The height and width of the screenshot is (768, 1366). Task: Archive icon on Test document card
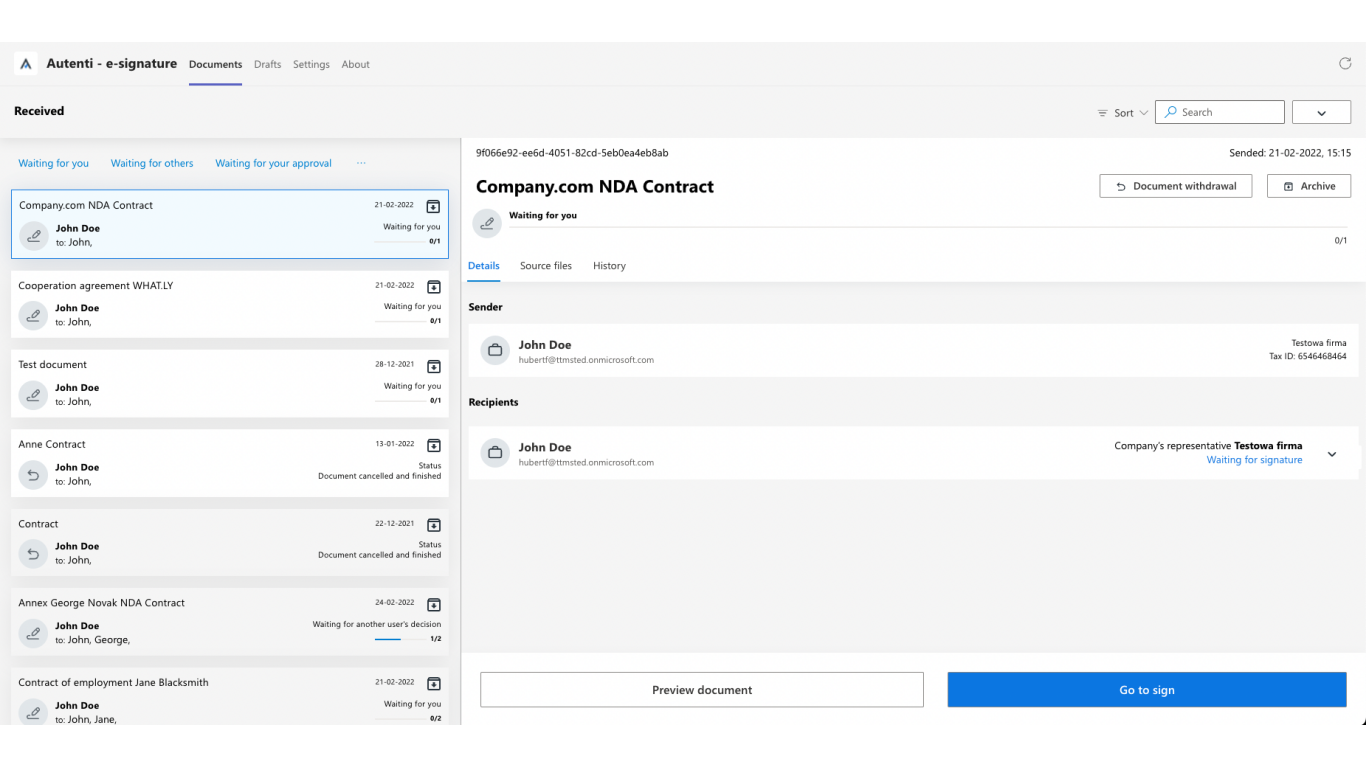(x=433, y=366)
